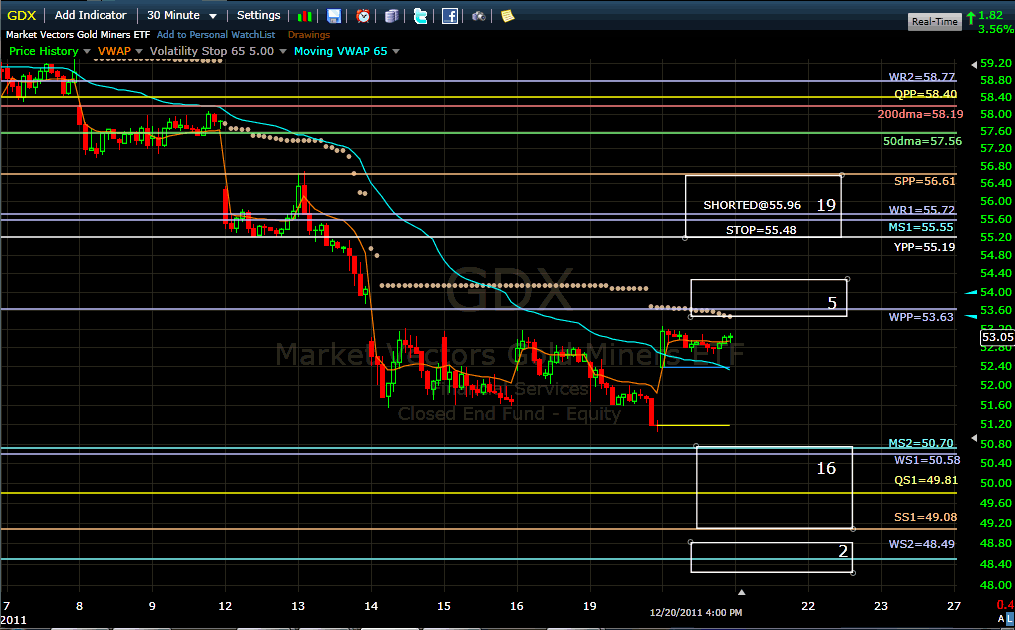
Task: Select the QPP=58.40 label
Action: 925,94
